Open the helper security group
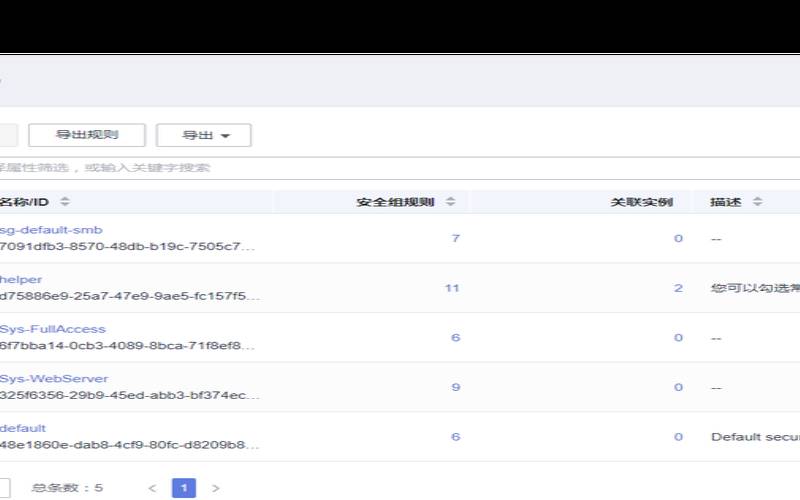 [x=21, y=280]
